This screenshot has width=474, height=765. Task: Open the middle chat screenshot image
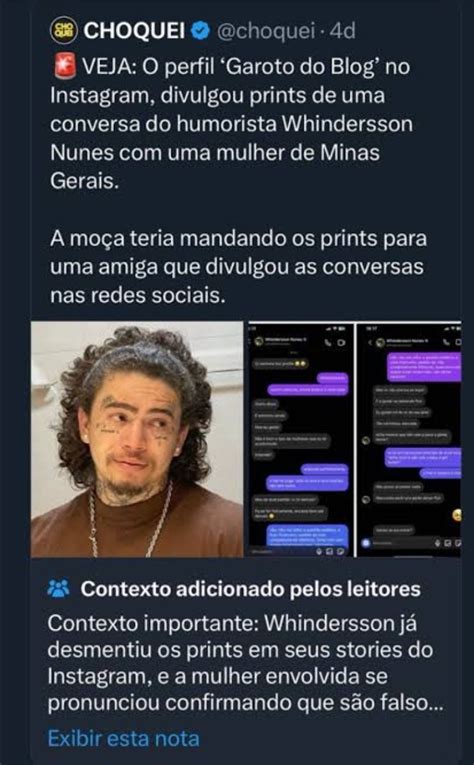tap(299, 439)
